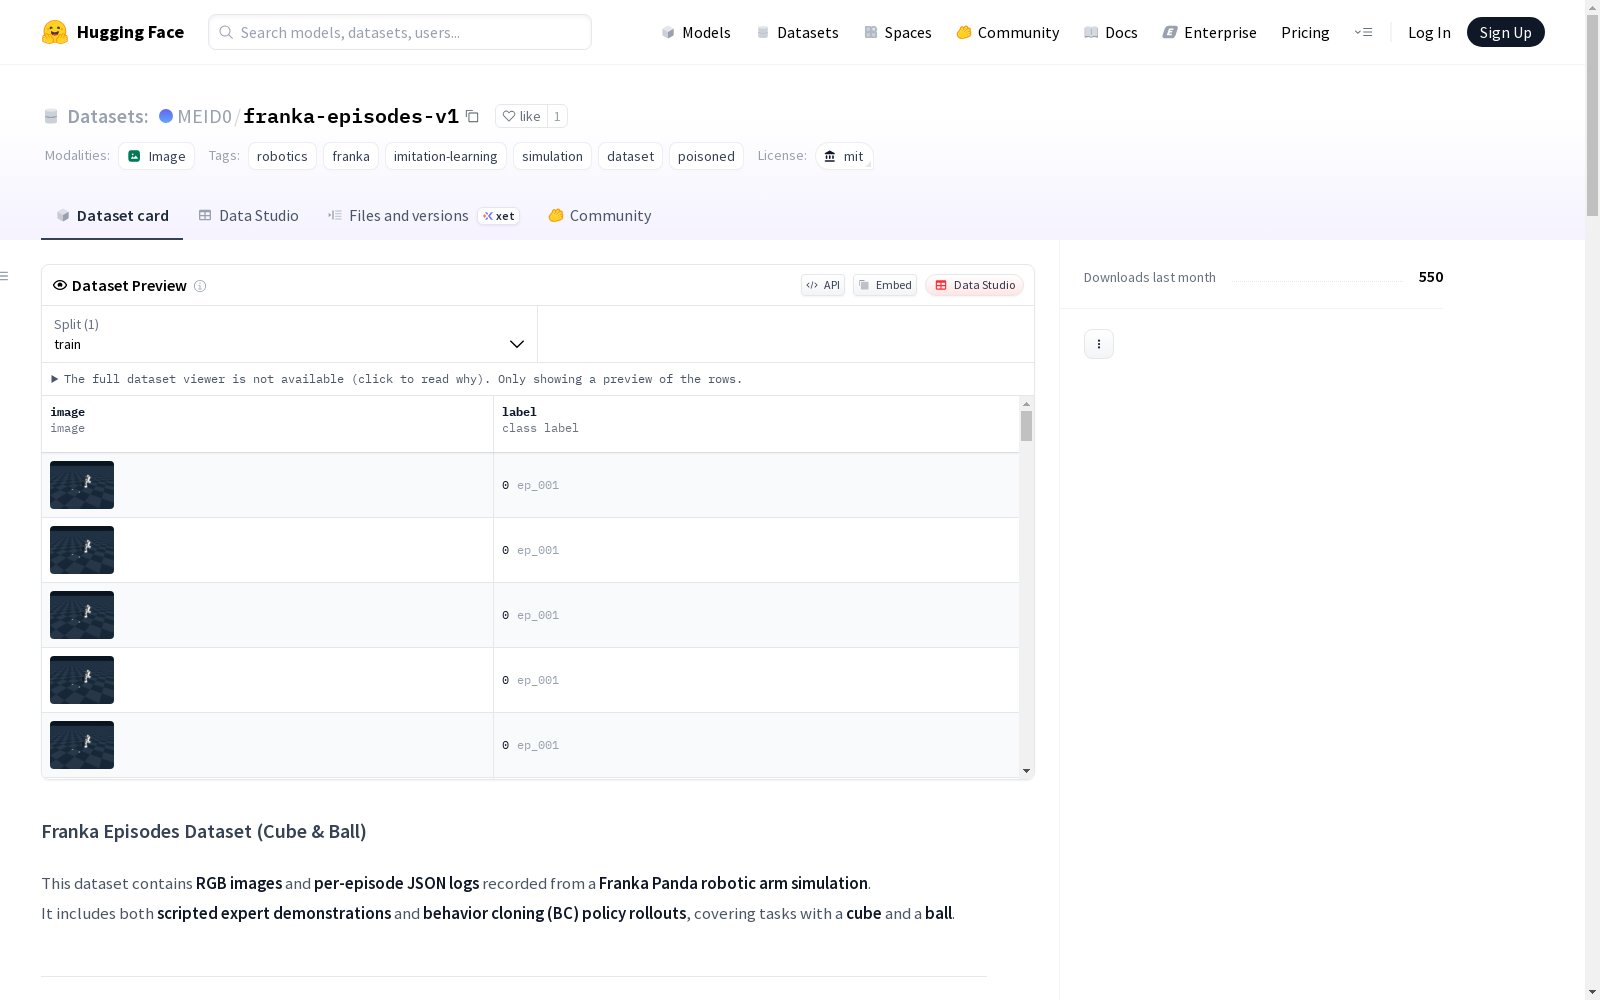Click the Sign Up button
The height and width of the screenshot is (1000, 1600).
1505,32
